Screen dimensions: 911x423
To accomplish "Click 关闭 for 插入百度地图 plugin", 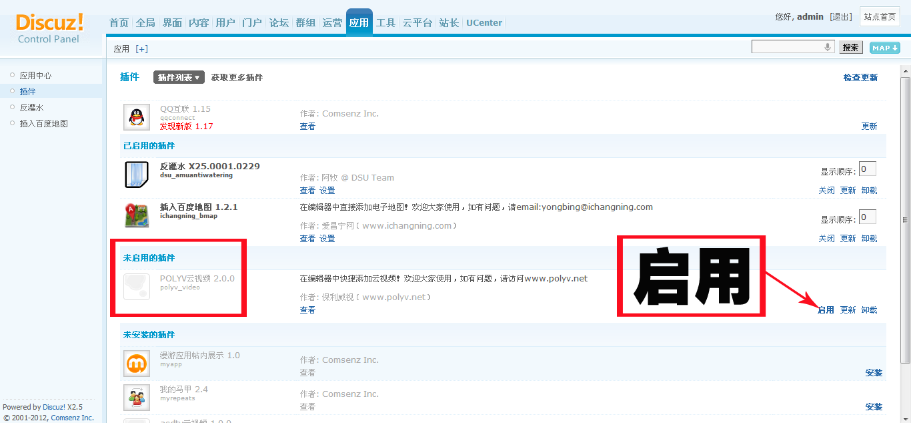I will tap(827, 239).
